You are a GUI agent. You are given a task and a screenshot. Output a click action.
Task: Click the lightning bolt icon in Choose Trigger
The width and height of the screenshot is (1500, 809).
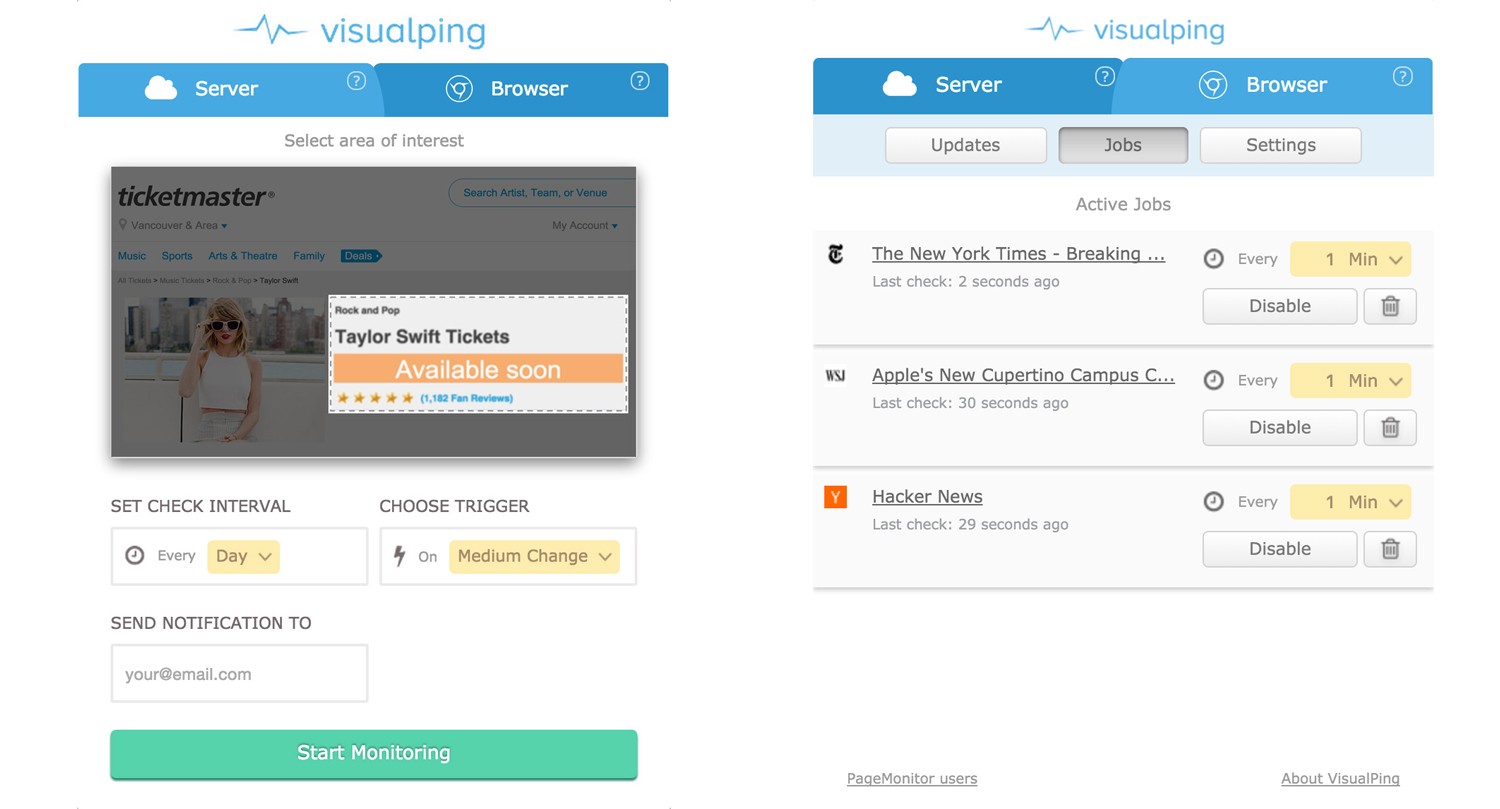point(399,556)
